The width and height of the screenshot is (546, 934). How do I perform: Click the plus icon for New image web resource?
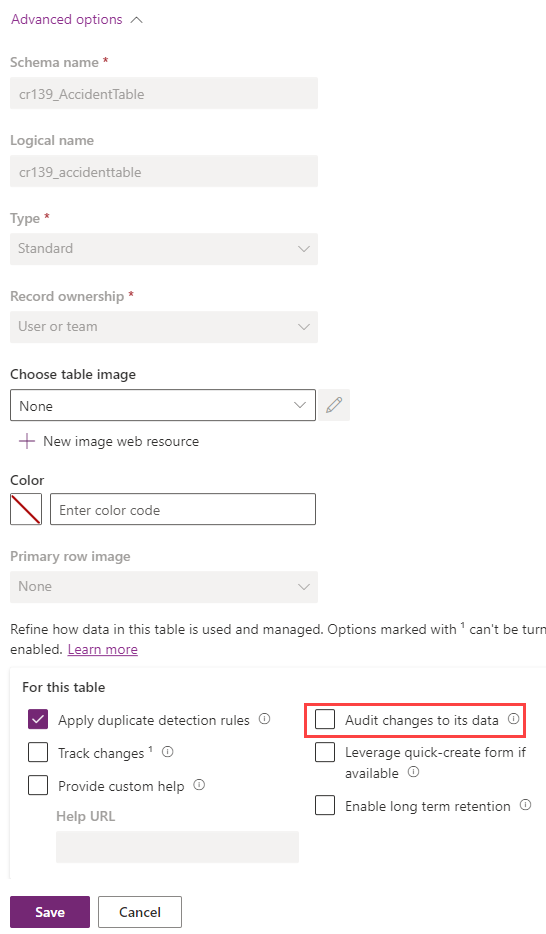click(x=27, y=441)
